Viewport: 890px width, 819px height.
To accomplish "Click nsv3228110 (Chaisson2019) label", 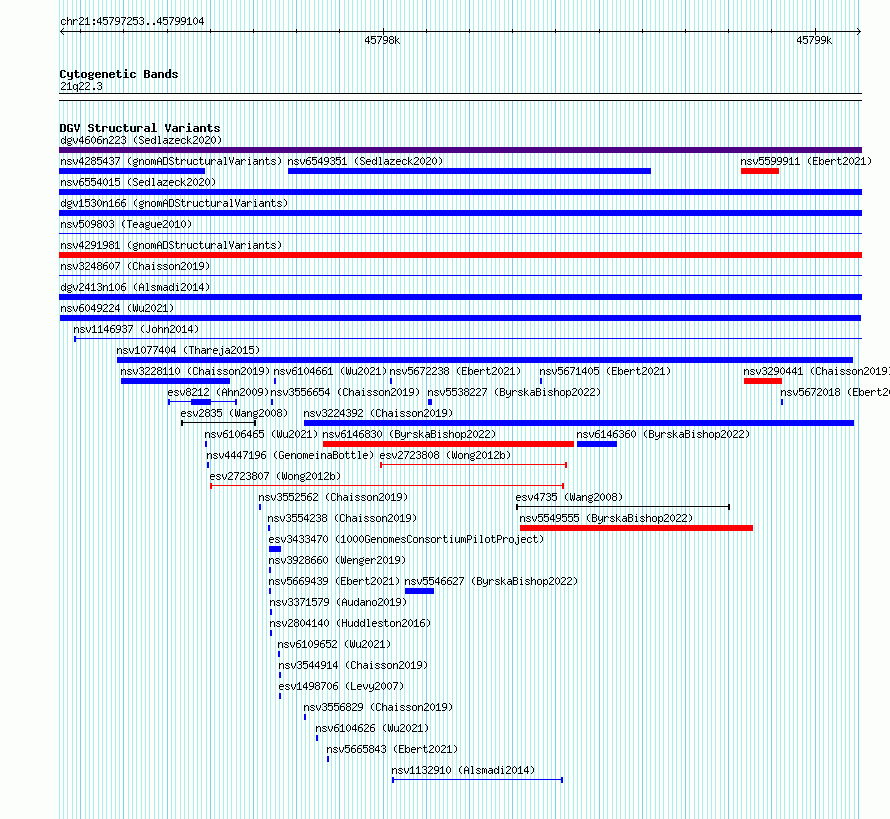I will tap(195, 371).
